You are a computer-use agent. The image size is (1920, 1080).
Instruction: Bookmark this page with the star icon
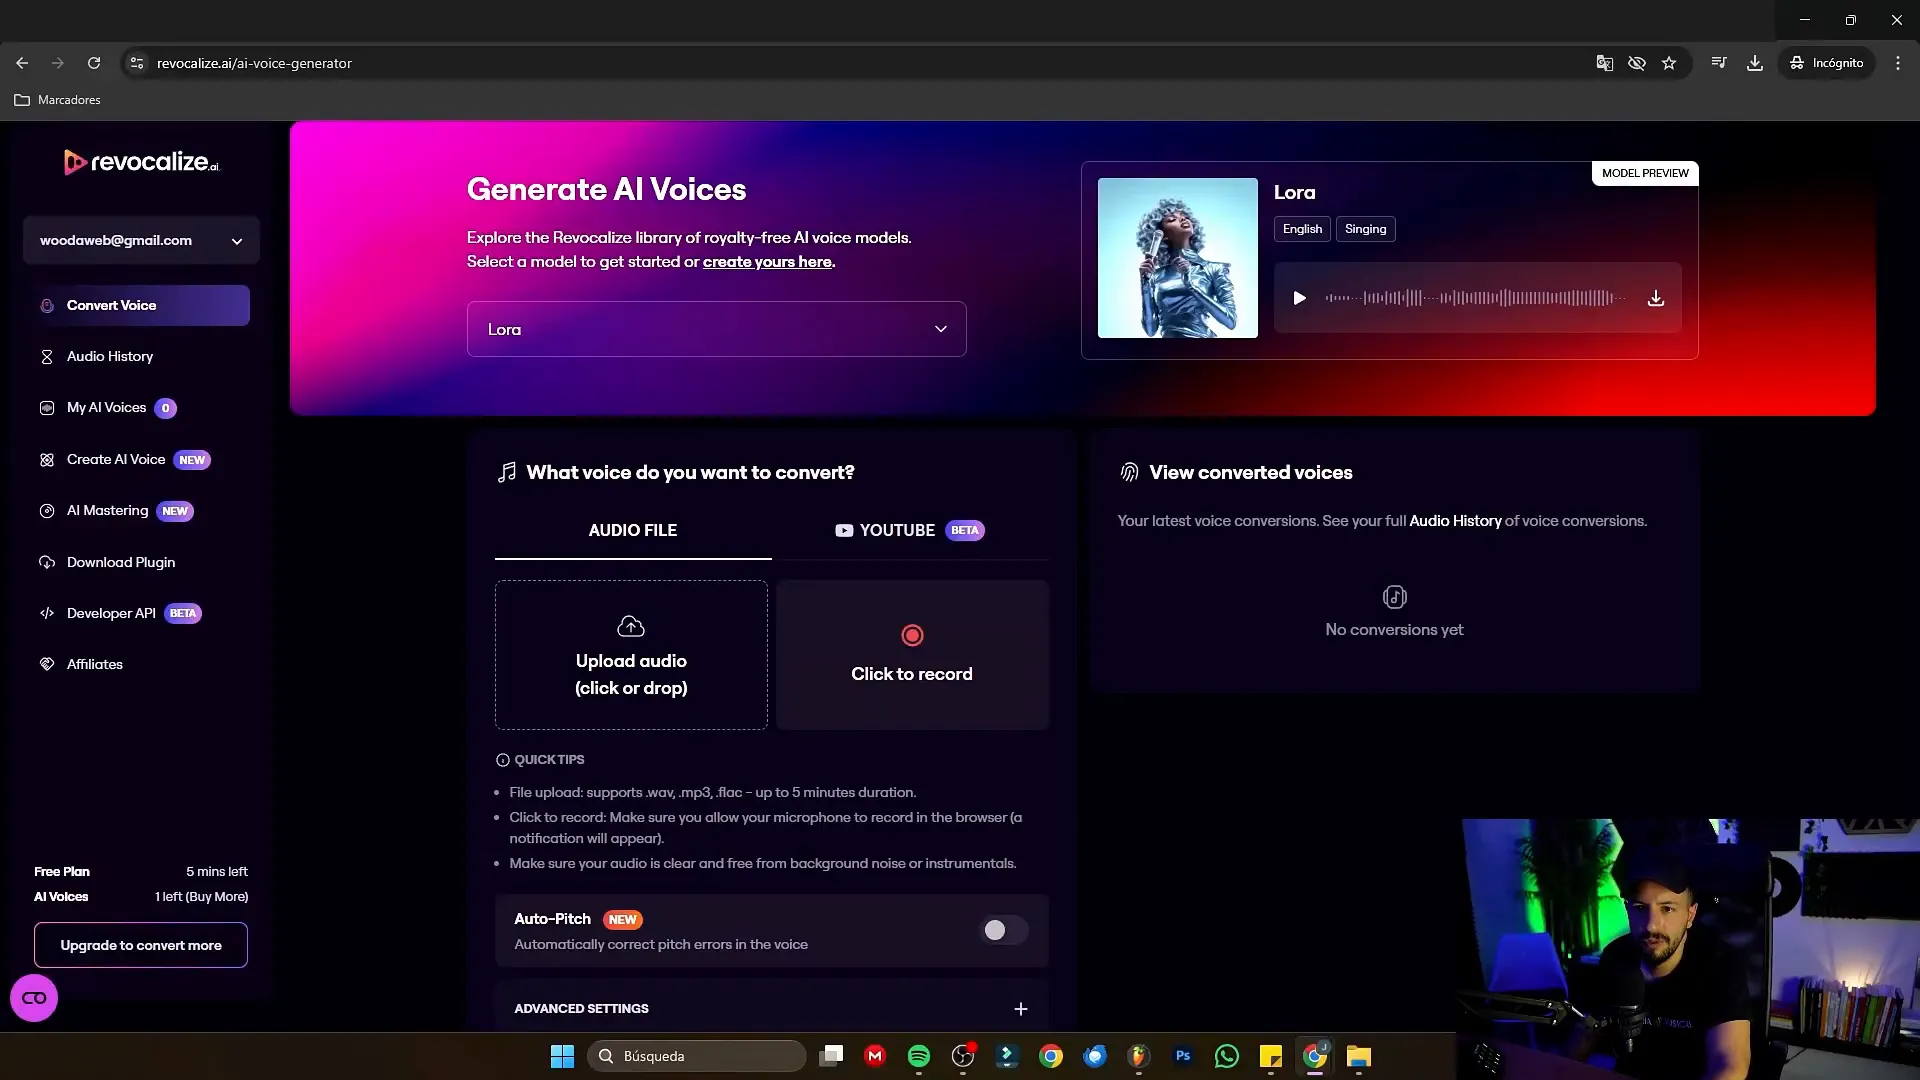point(1669,63)
